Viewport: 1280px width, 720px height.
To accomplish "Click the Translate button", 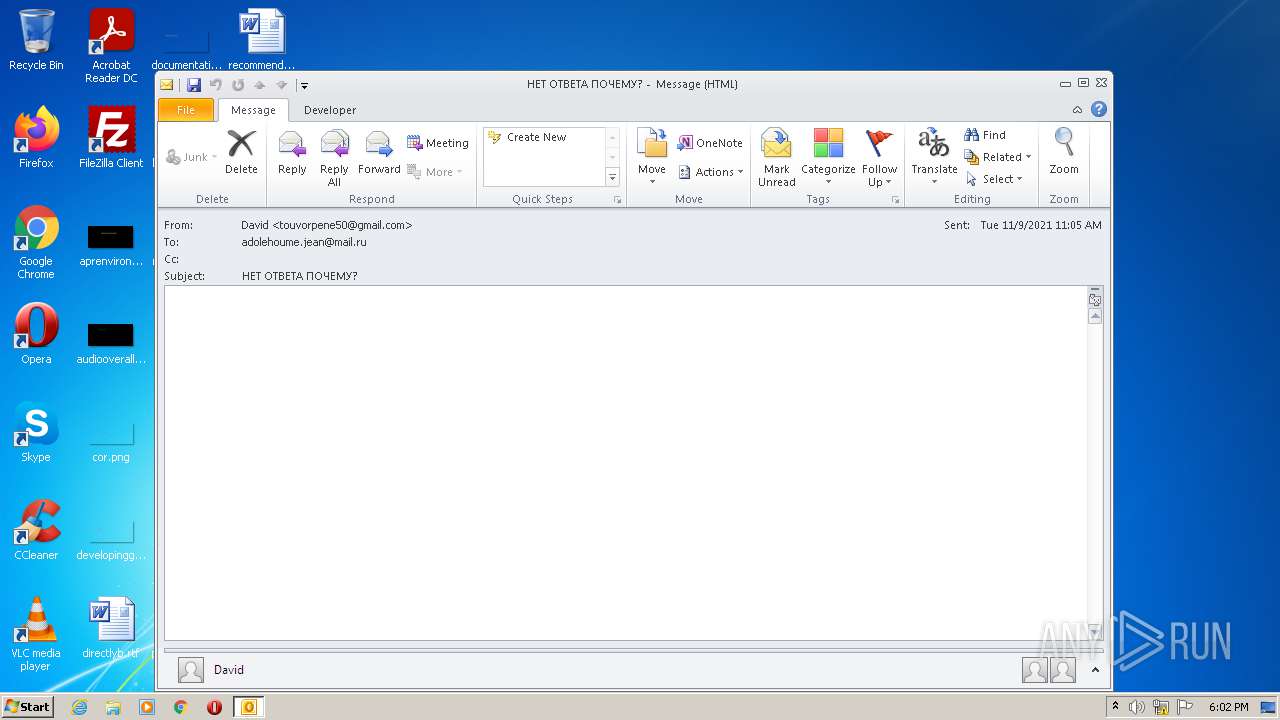I will coord(934,157).
